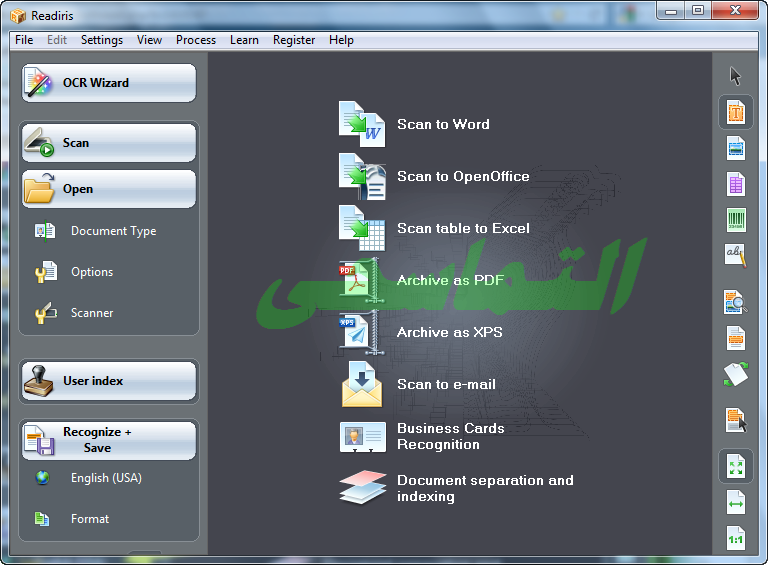
Task: Activate the text zone drawing tool
Action: (x=736, y=112)
